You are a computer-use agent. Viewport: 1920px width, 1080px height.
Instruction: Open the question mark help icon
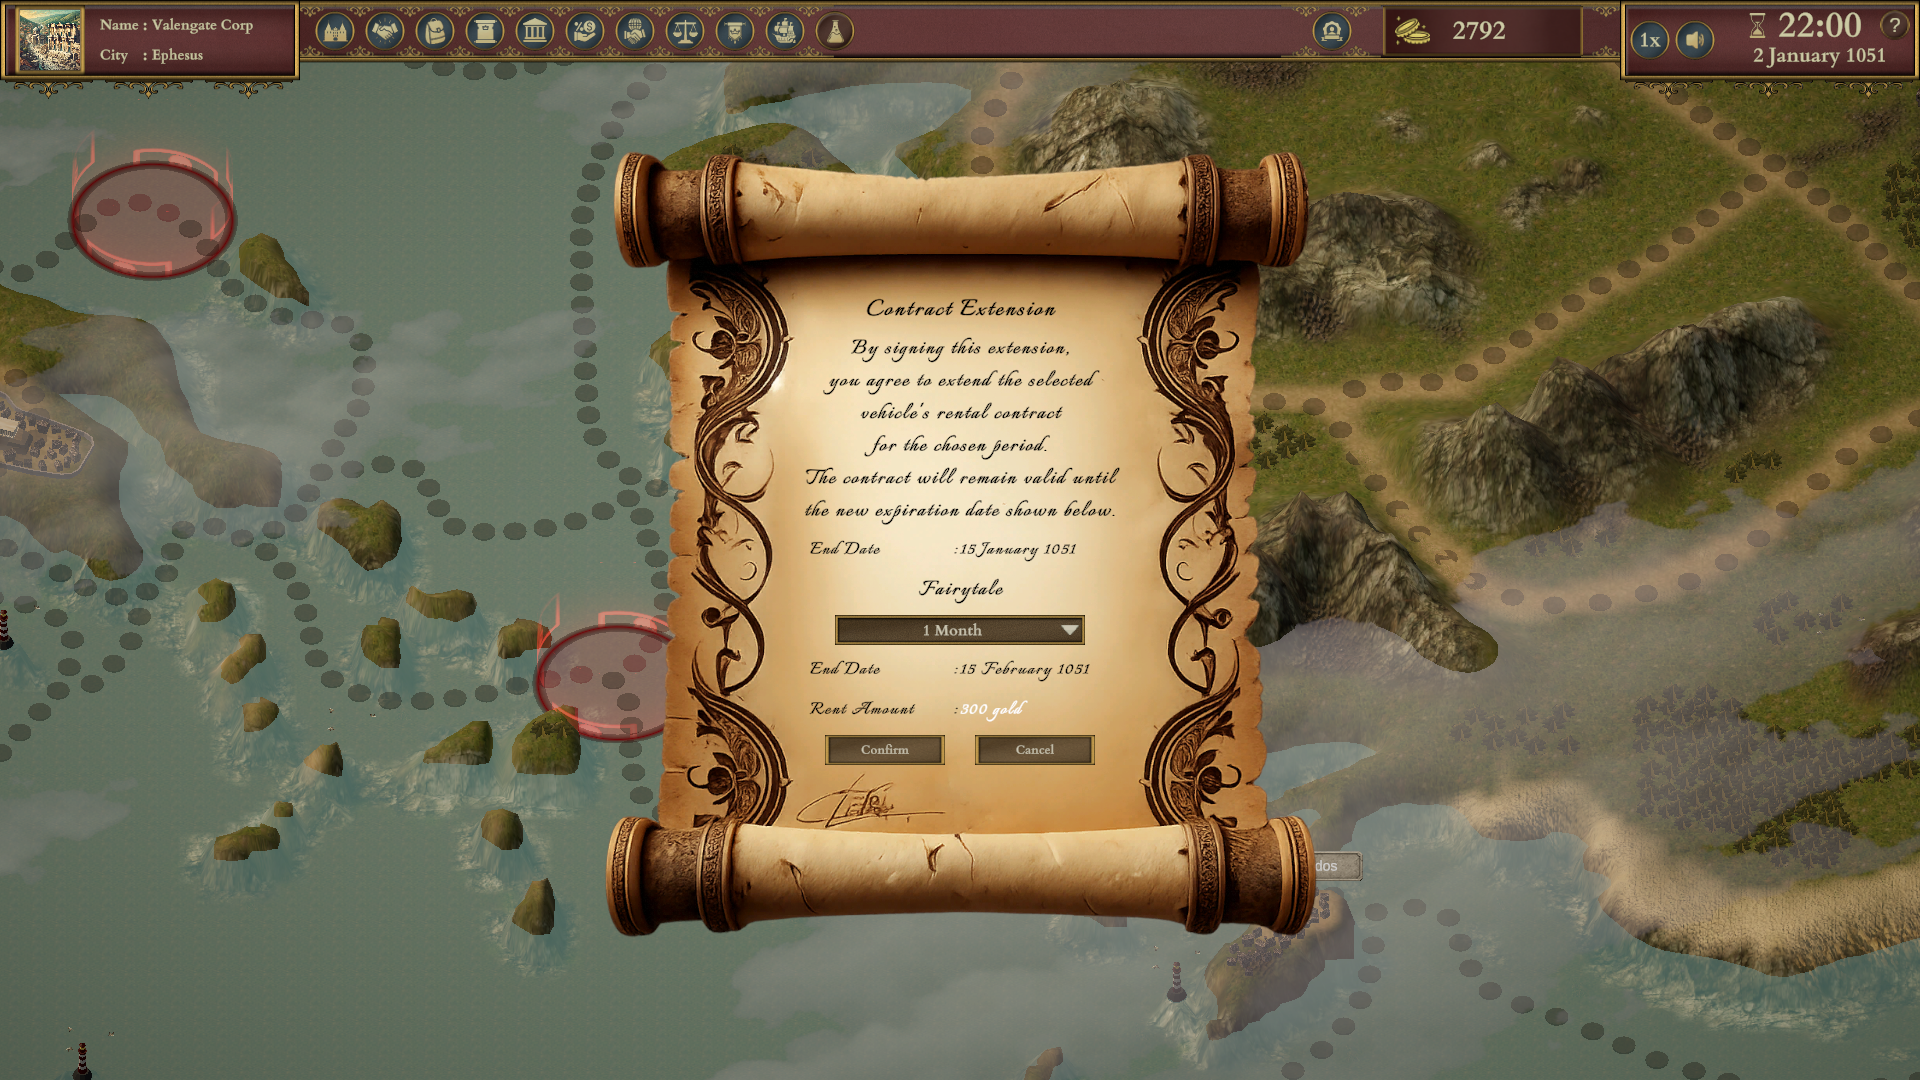(x=1894, y=25)
